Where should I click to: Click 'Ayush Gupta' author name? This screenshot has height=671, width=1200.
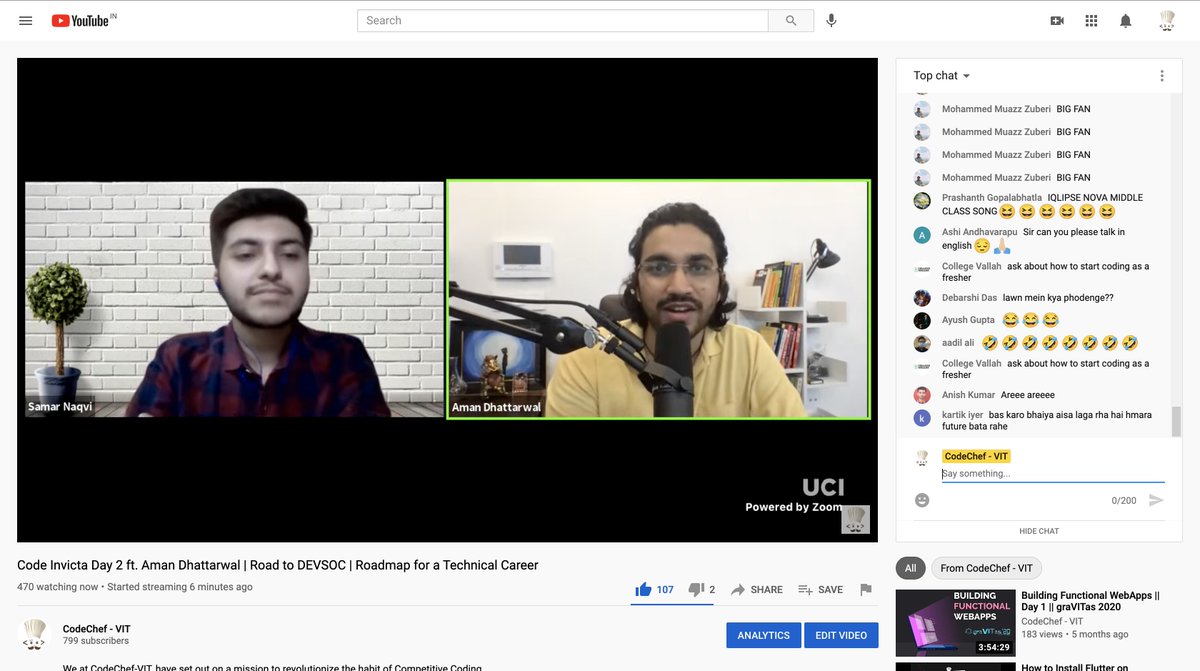(x=968, y=320)
